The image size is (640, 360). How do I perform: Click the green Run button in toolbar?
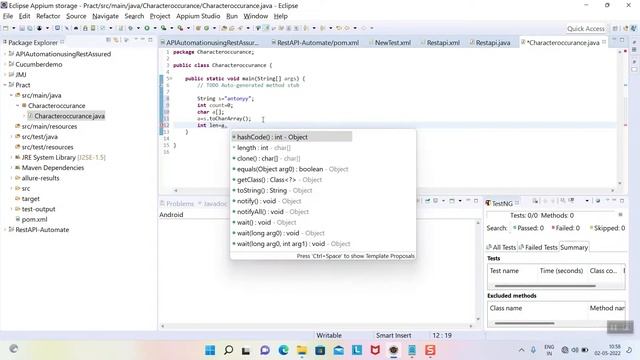pos(147,28)
